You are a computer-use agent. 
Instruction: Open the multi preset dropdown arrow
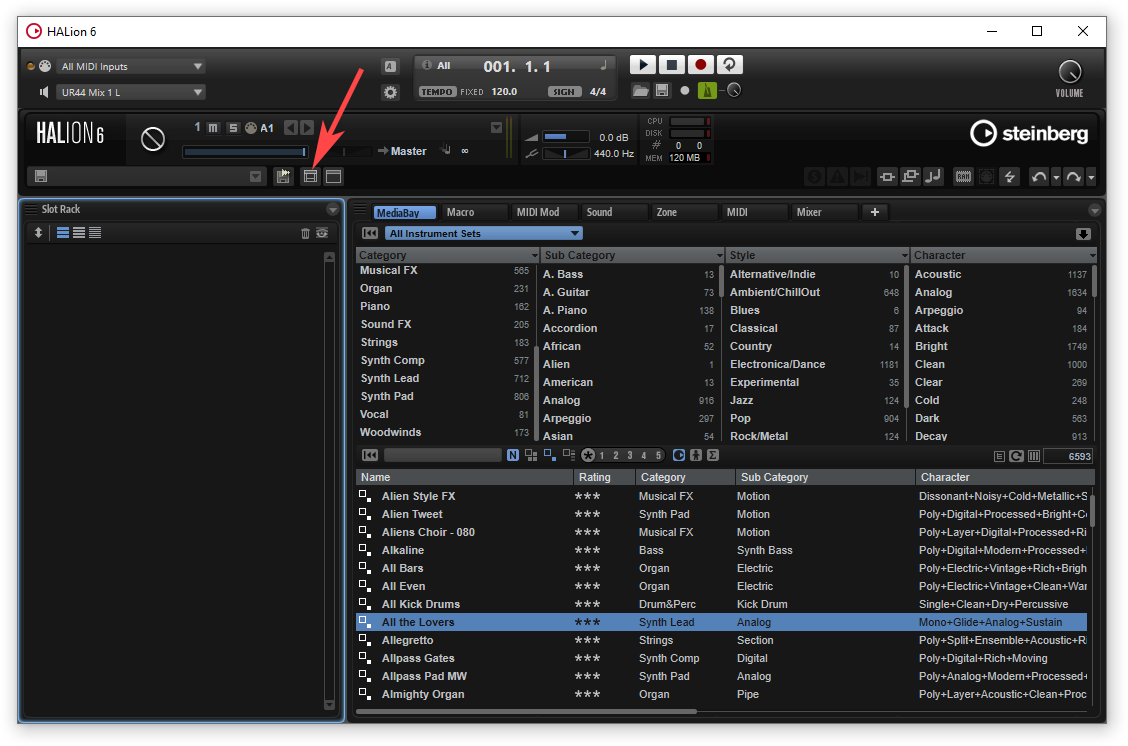coord(255,176)
